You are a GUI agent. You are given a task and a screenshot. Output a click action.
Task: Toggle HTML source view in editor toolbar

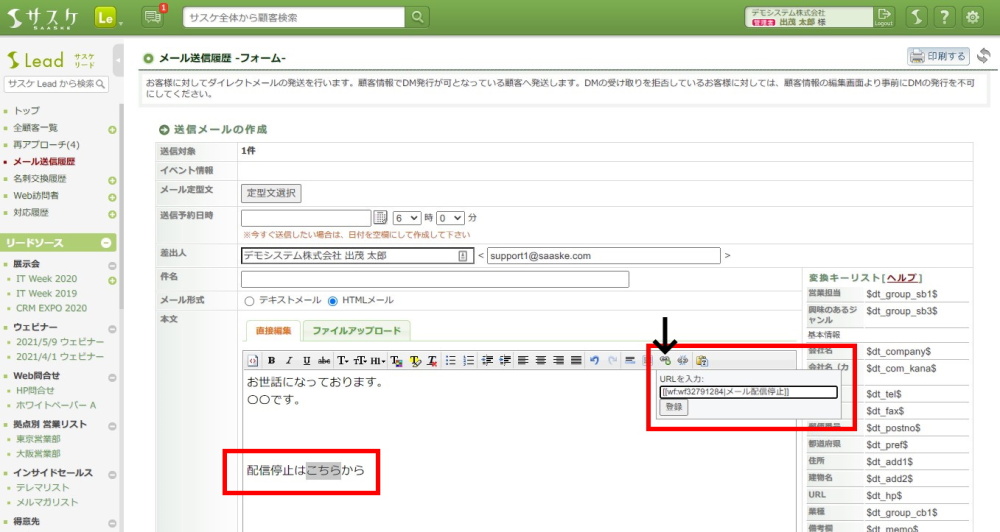tap(253, 360)
